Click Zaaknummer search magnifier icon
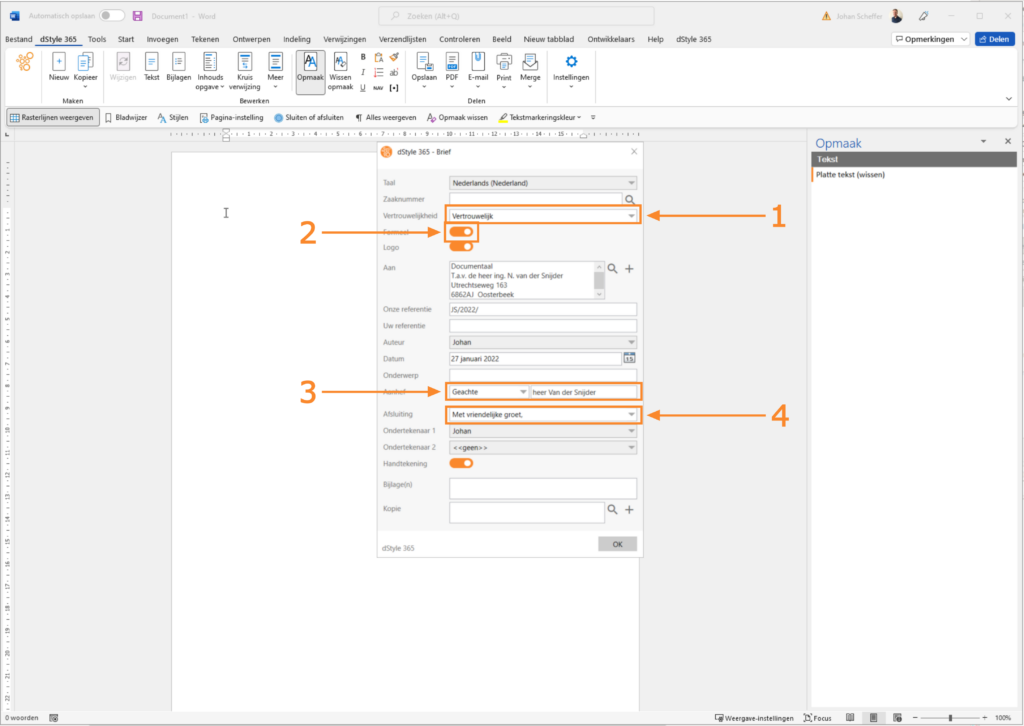1024x726 pixels. (x=630, y=200)
